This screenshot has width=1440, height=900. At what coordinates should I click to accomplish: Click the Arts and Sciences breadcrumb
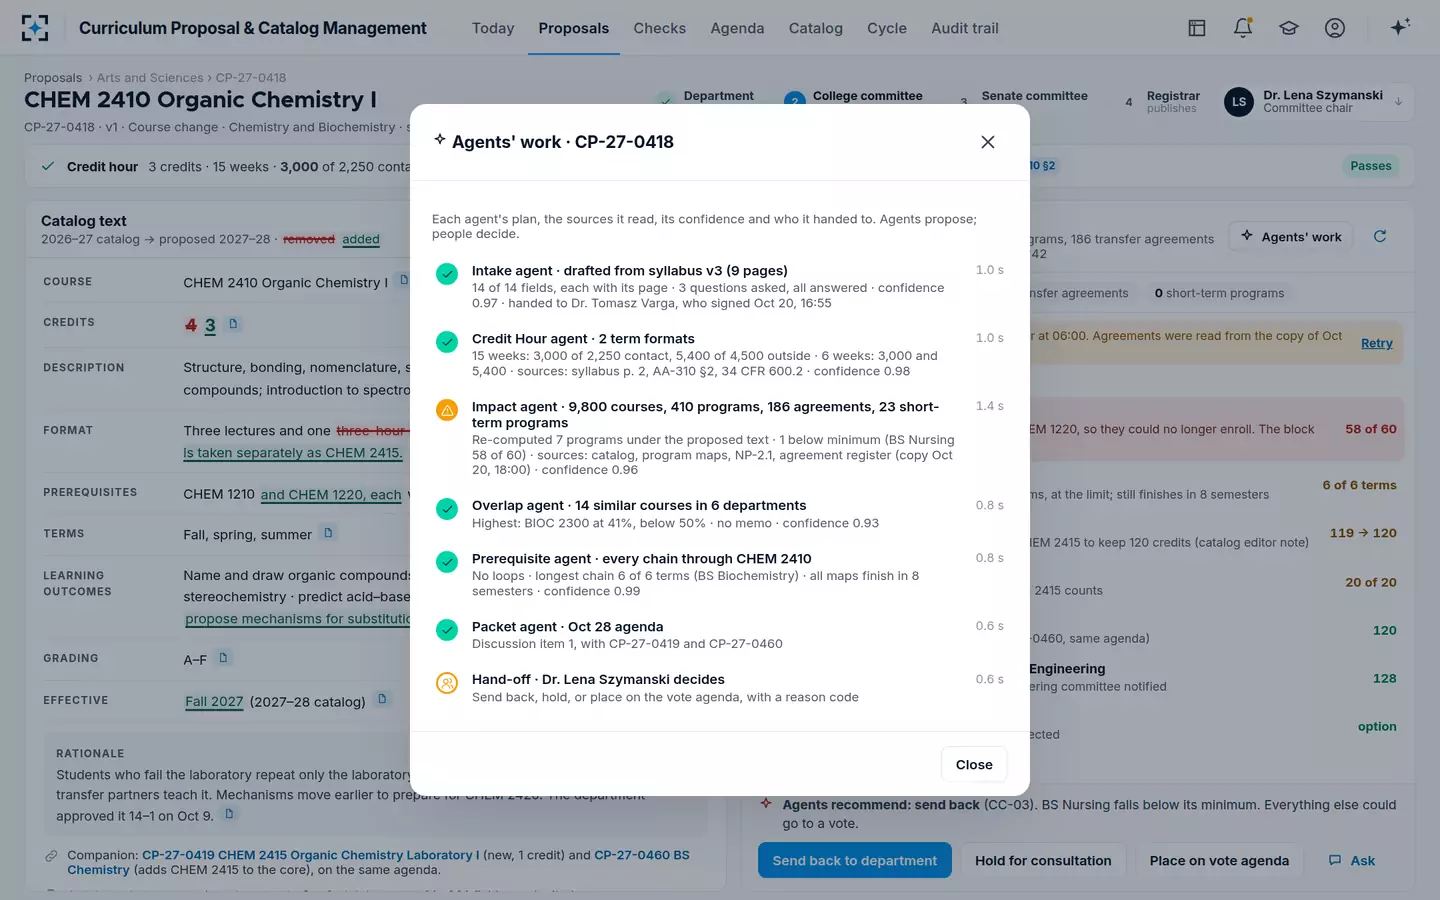(150, 77)
